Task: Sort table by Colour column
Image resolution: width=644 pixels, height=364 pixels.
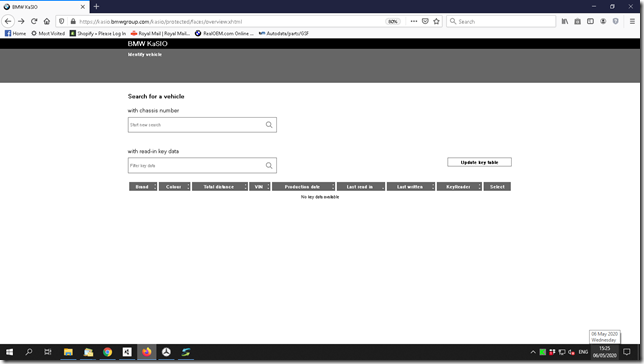Action: point(175,187)
